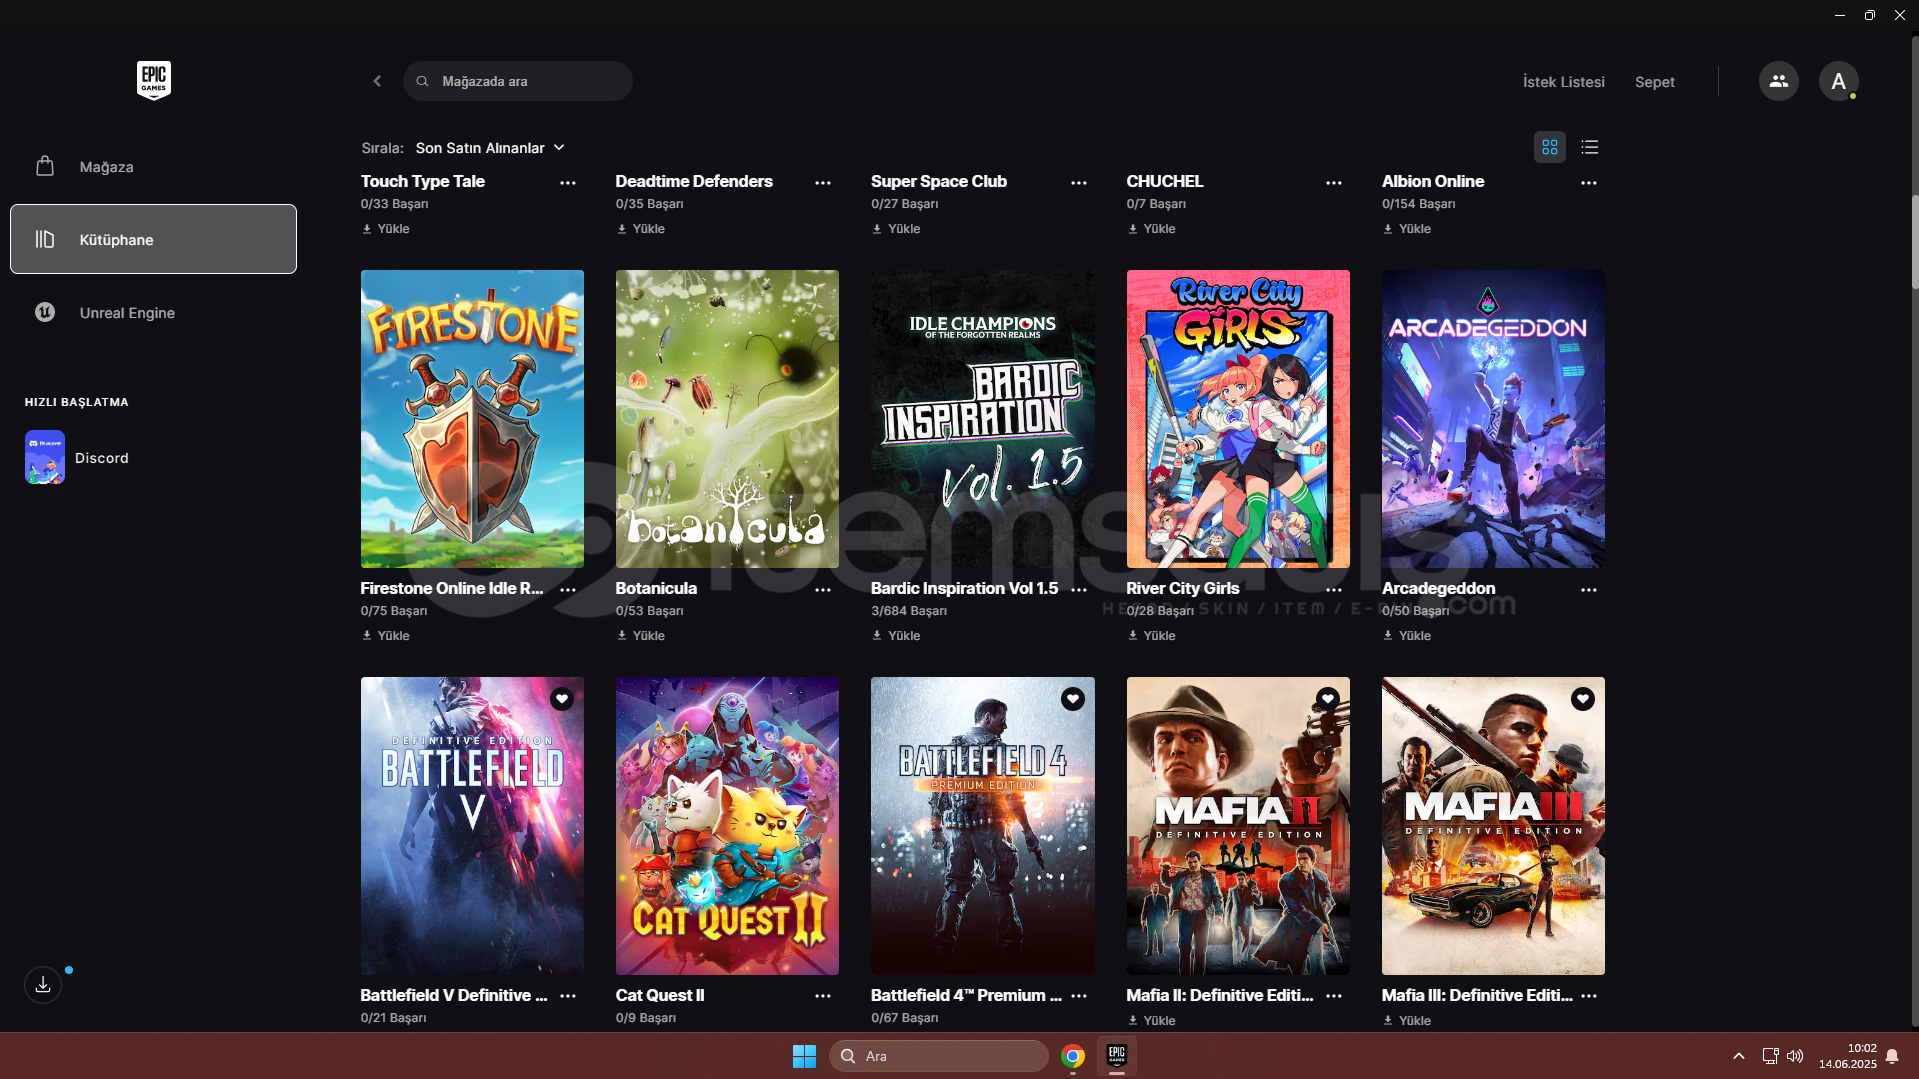This screenshot has width=1919, height=1079.
Task: Install Albion Online via Yükle
Action: pos(1406,229)
